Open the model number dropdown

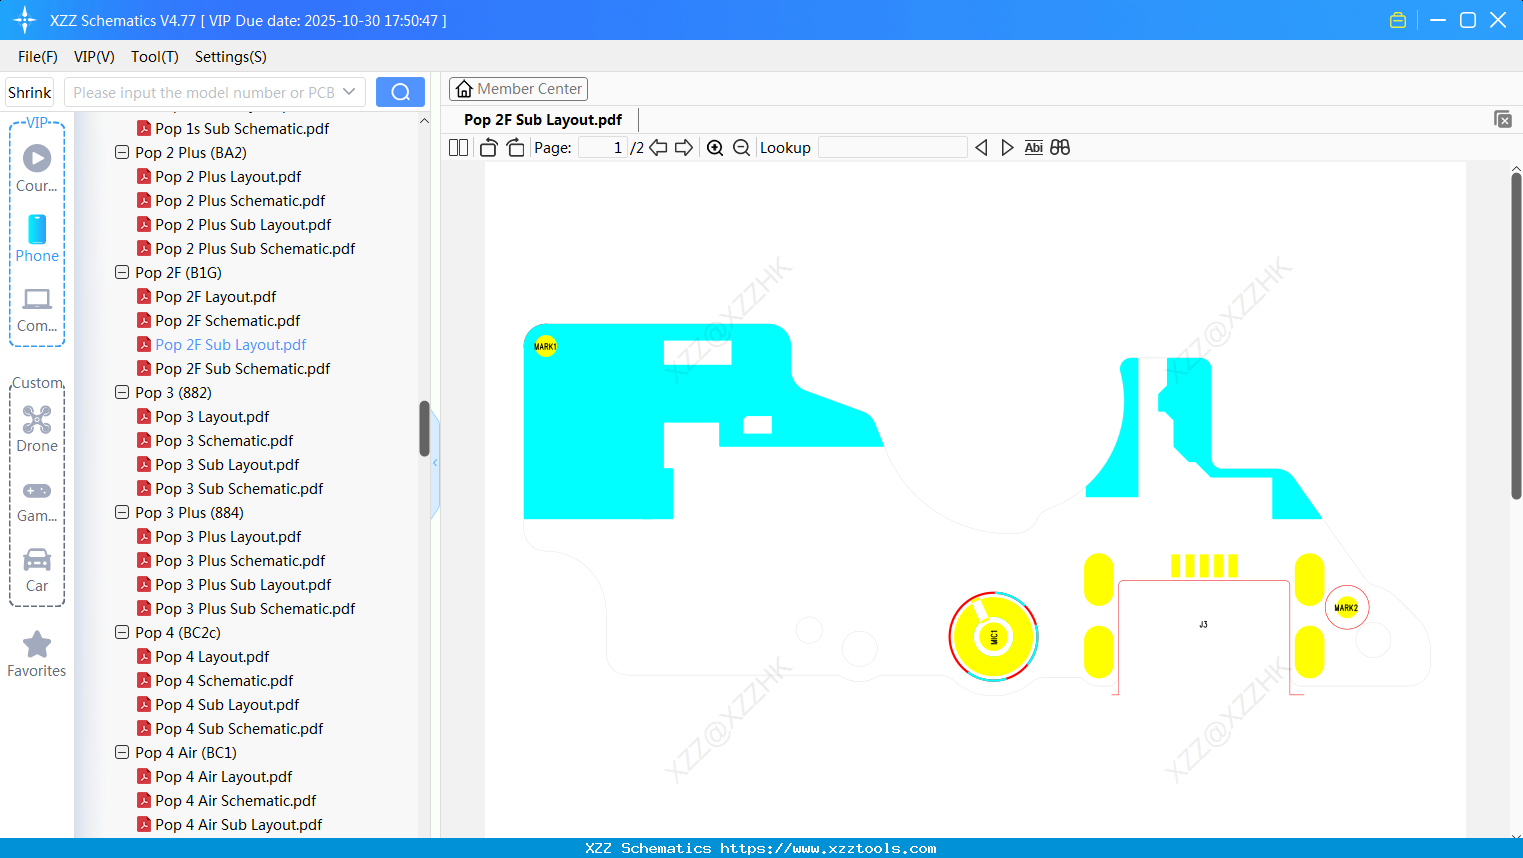pyautogui.click(x=348, y=90)
